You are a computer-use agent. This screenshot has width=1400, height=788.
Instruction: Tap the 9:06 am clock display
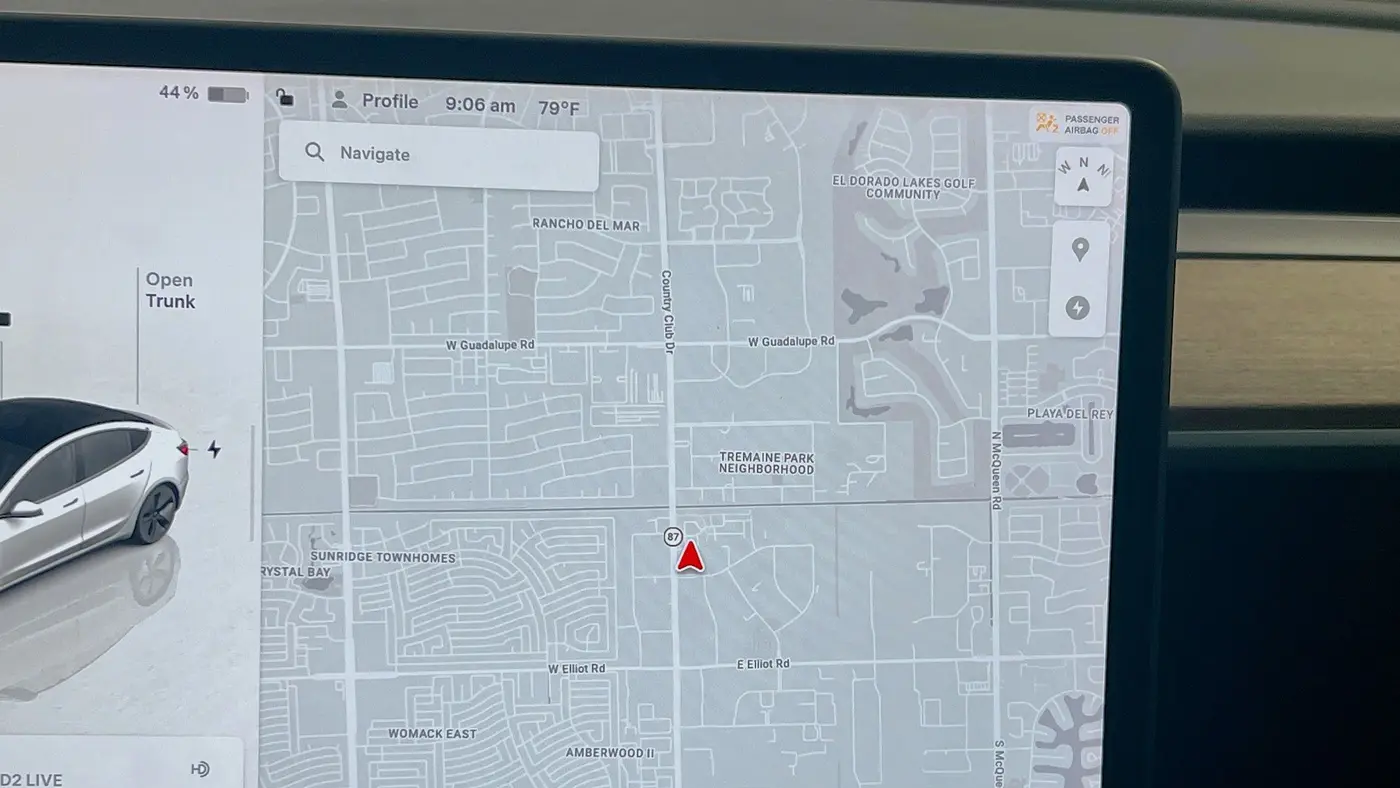(x=480, y=105)
